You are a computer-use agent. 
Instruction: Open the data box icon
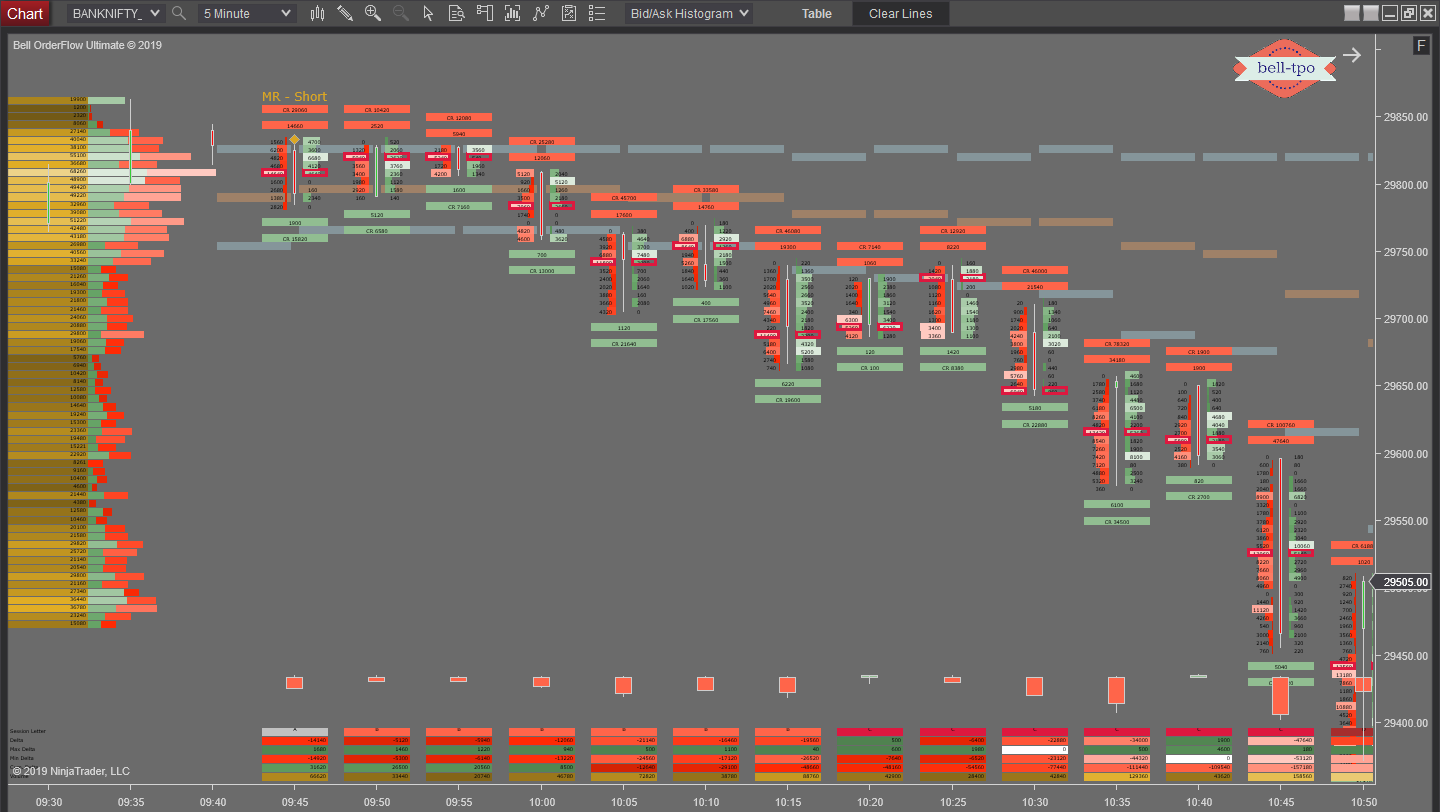(x=456, y=14)
